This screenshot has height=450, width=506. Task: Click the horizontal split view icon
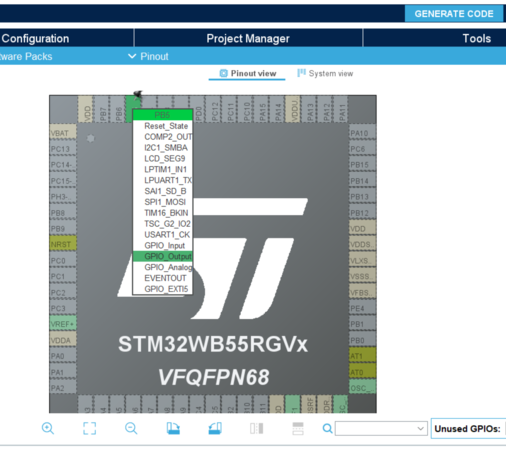[x=298, y=428]
